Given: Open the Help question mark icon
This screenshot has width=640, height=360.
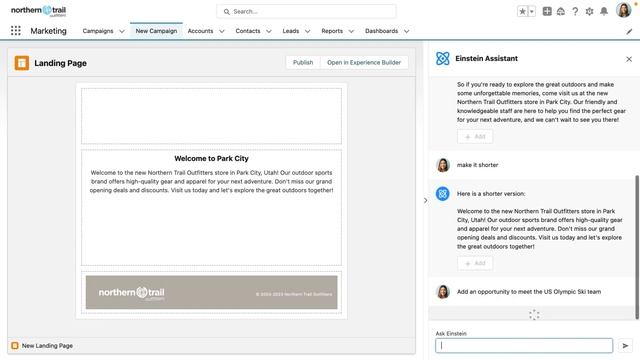Looking at the screenshot, I should [x=575, y=11].
